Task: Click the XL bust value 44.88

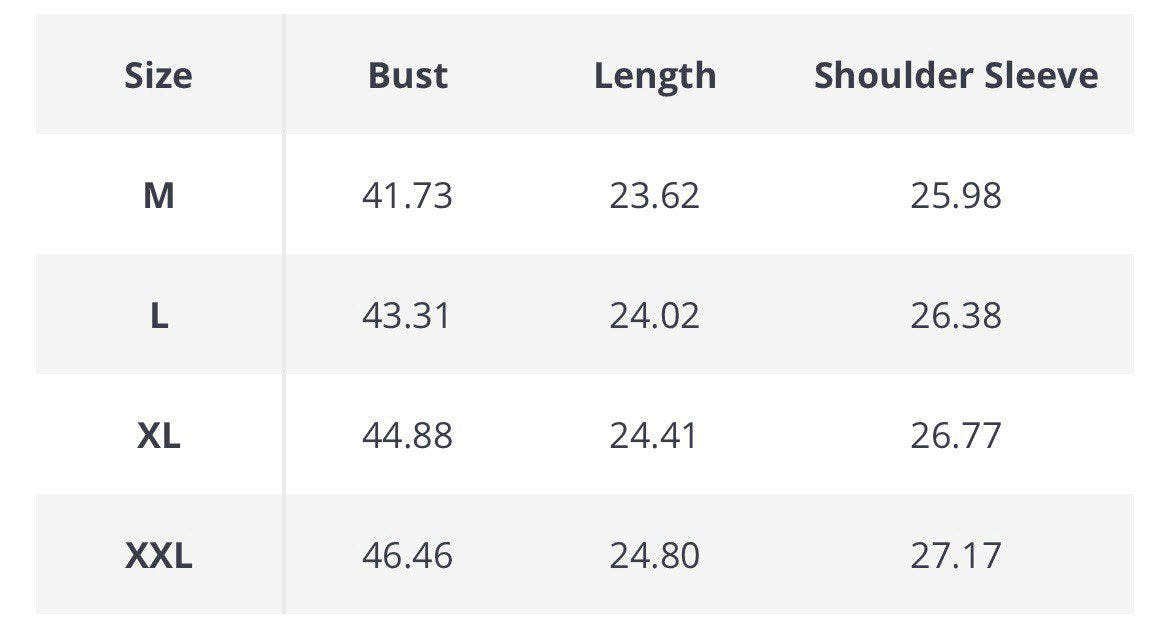Action: pos(407,436)
